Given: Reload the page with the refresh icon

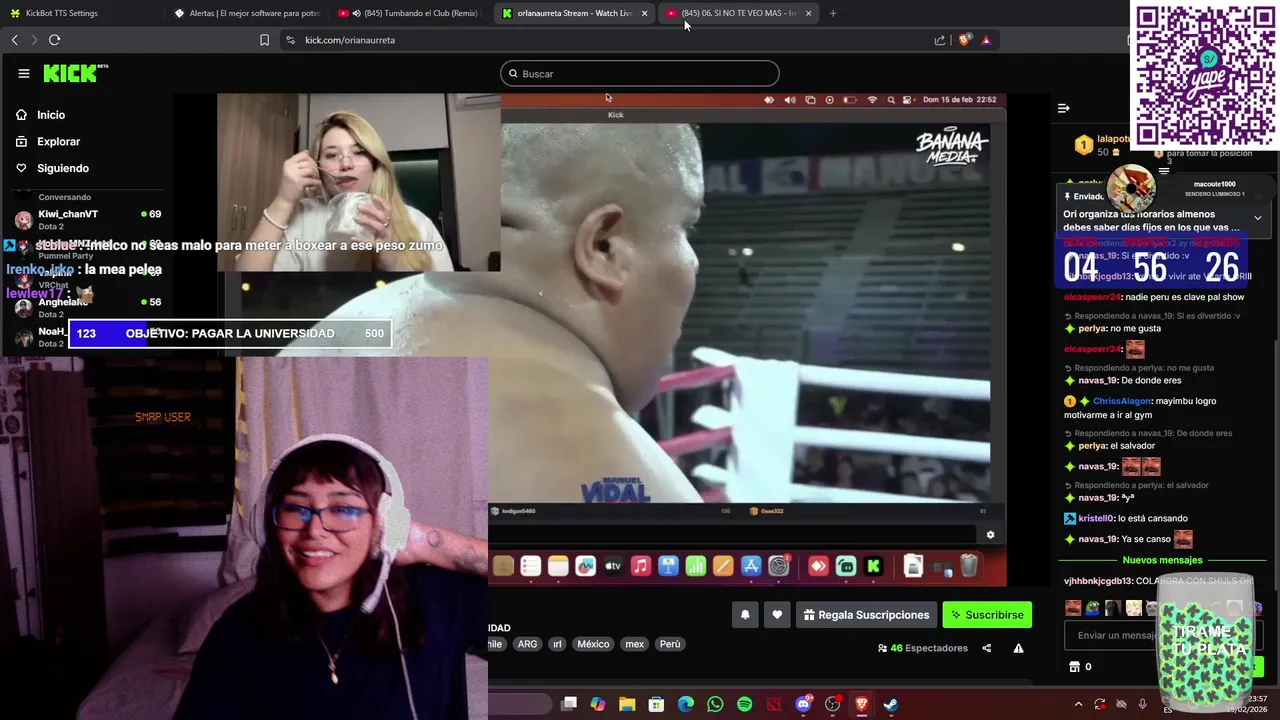Looking at the screenshot, I should 54,40.
